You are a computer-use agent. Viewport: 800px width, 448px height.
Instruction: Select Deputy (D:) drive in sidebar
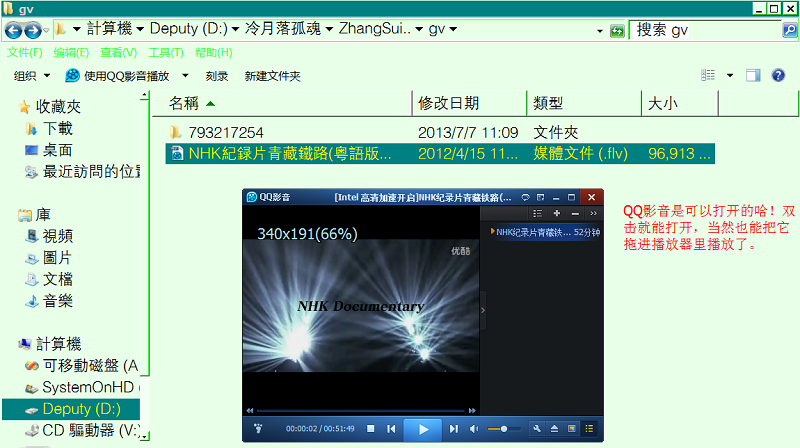[x=71, y=409]
